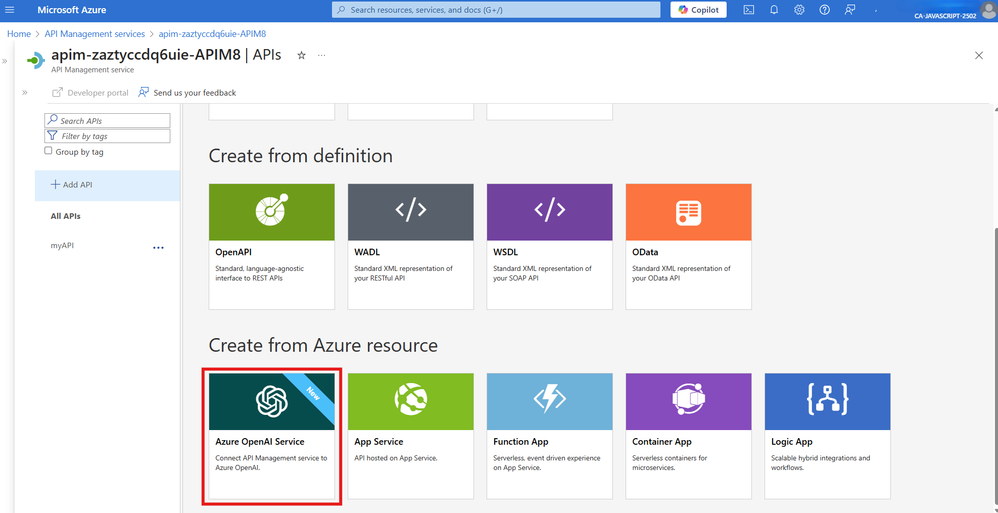Favorite this page with the star icon
The height and width of the screenshot is (513, 998).
(301, 56)
